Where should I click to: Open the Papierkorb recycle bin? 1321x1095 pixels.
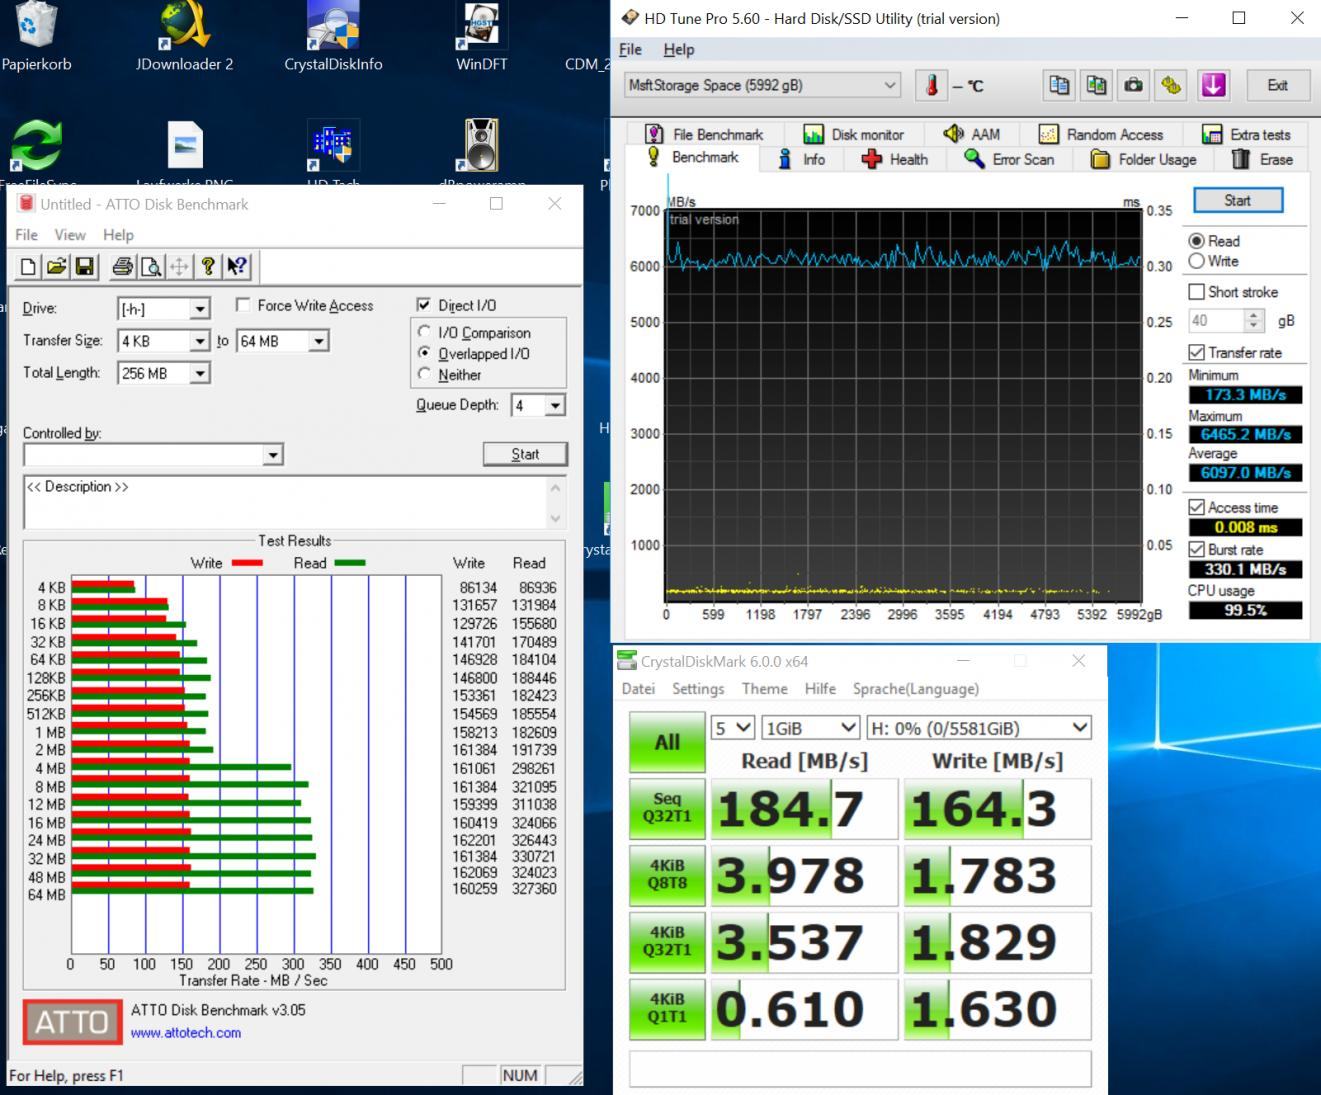(37, 37)
